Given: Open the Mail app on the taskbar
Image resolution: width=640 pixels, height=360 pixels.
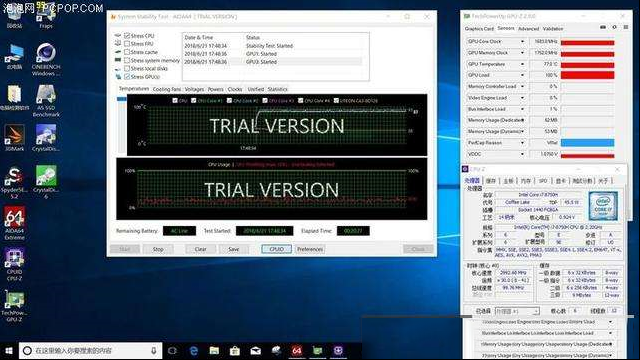Looking at the screenshot, I should tap(256, 351).
